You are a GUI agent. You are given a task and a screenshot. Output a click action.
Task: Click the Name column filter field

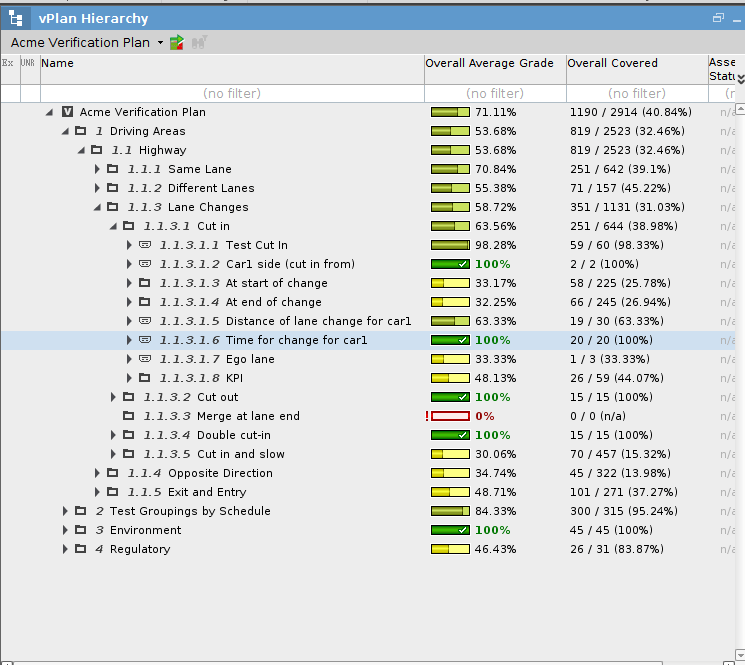231,93
